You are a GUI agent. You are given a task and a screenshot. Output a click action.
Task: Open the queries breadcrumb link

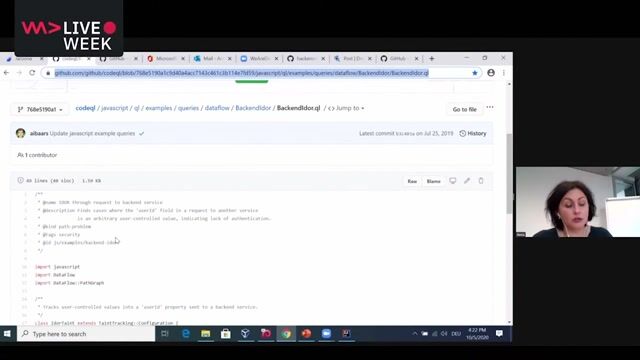188,108
